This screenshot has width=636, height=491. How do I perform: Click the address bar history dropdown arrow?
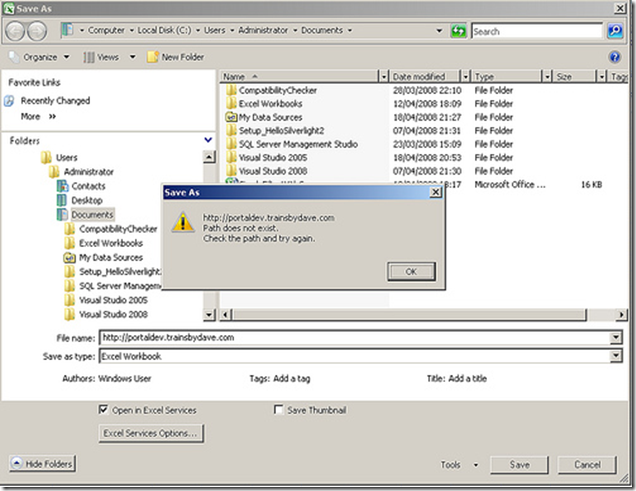tap(439, 30)
